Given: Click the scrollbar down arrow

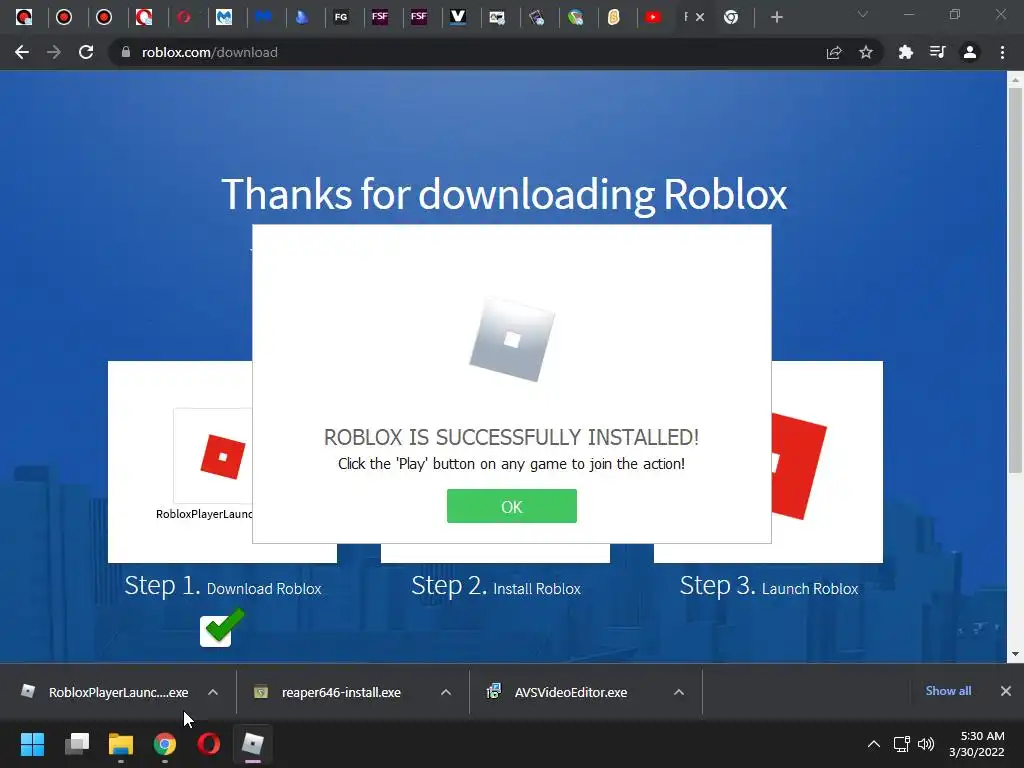Looking at the screenshot, I should click(x=1015, y=654).
